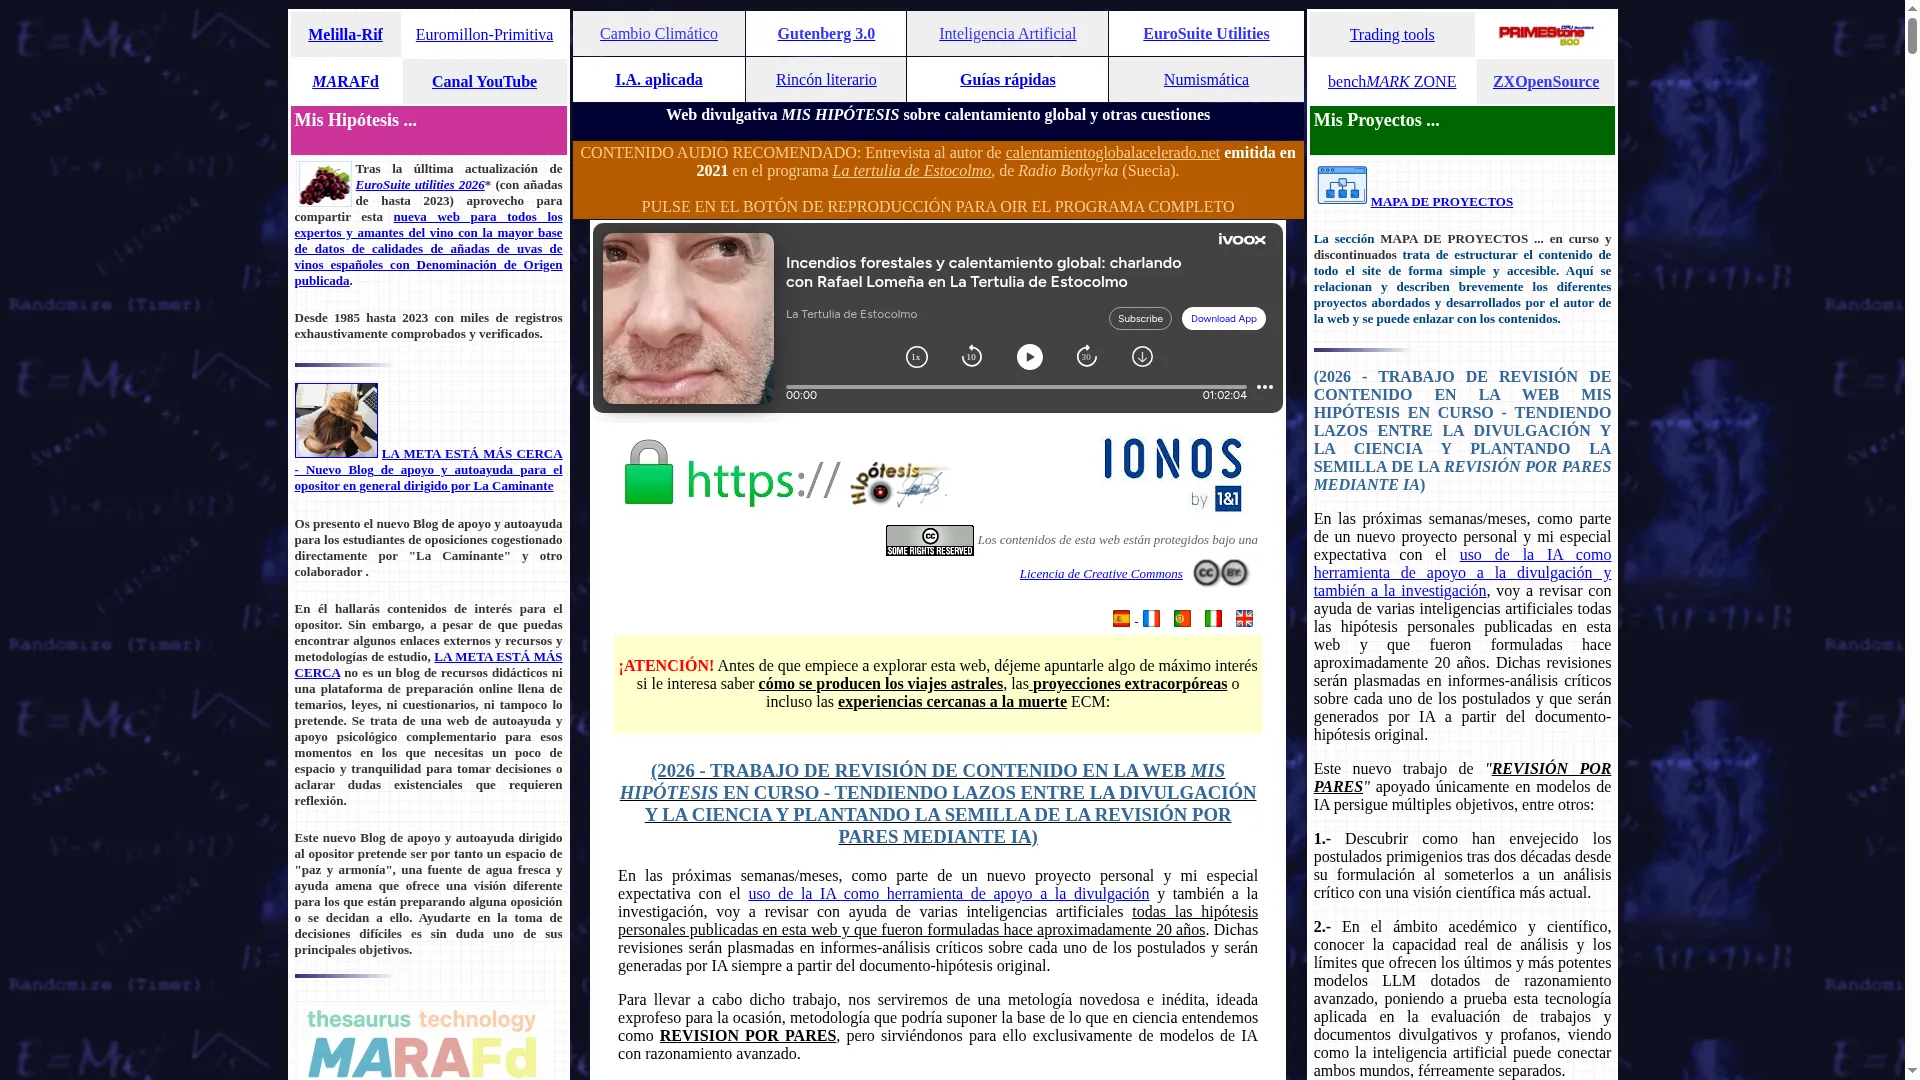Click the podcast host portrait thumbnail
1920x1080 pixels.
pyautogui.click(x=688, y=319)
